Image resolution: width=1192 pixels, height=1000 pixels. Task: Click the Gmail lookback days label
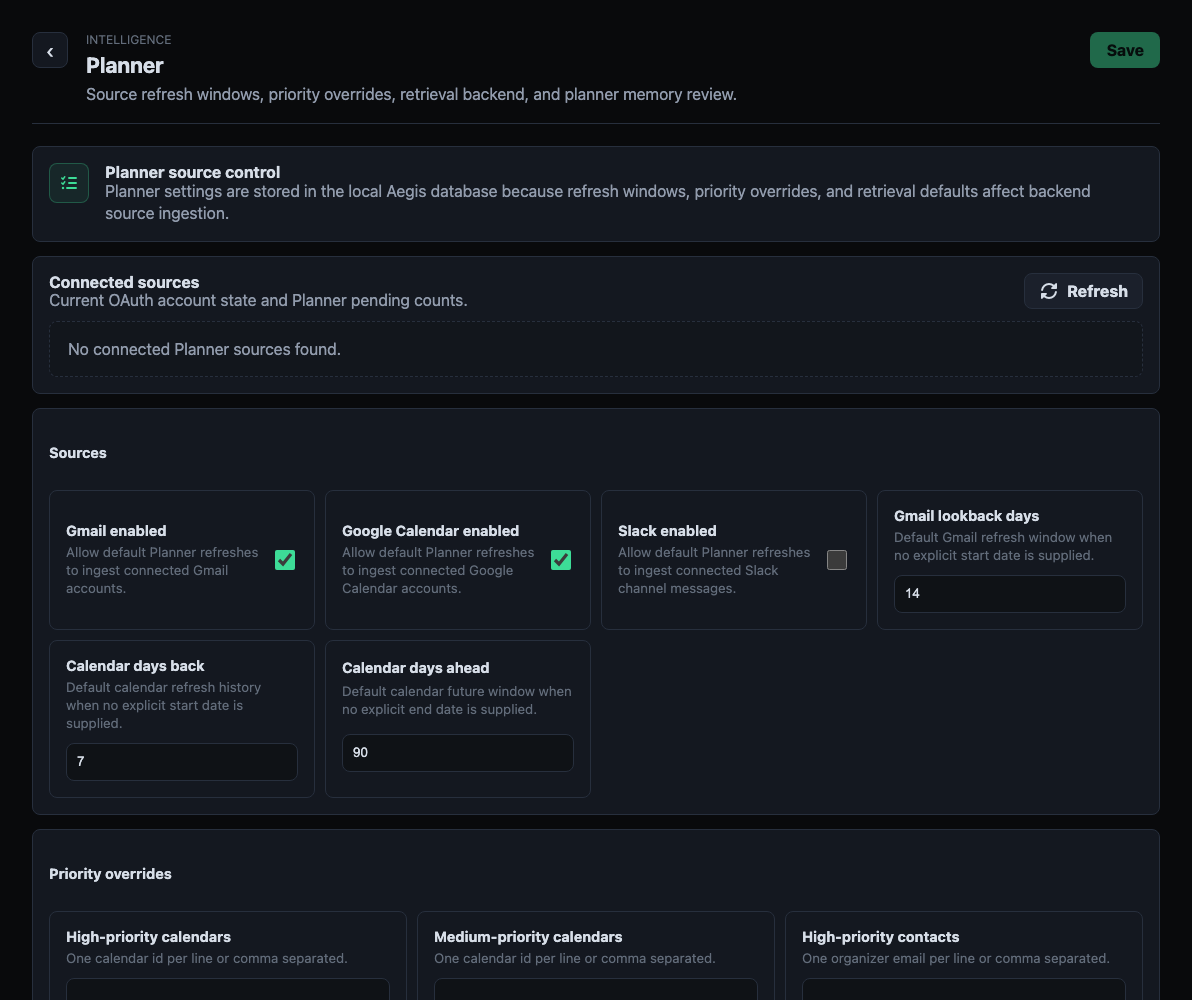tap(966, 516)
